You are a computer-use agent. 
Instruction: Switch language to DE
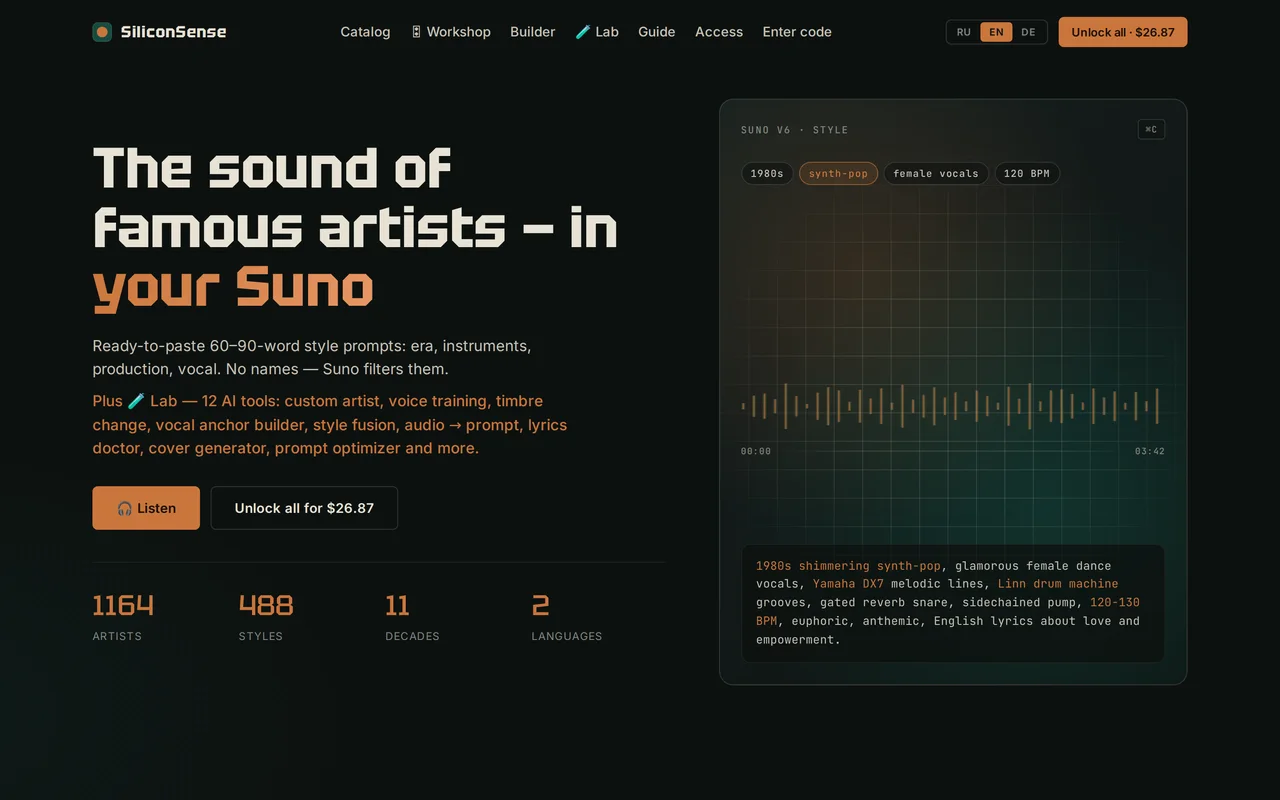1028,32
